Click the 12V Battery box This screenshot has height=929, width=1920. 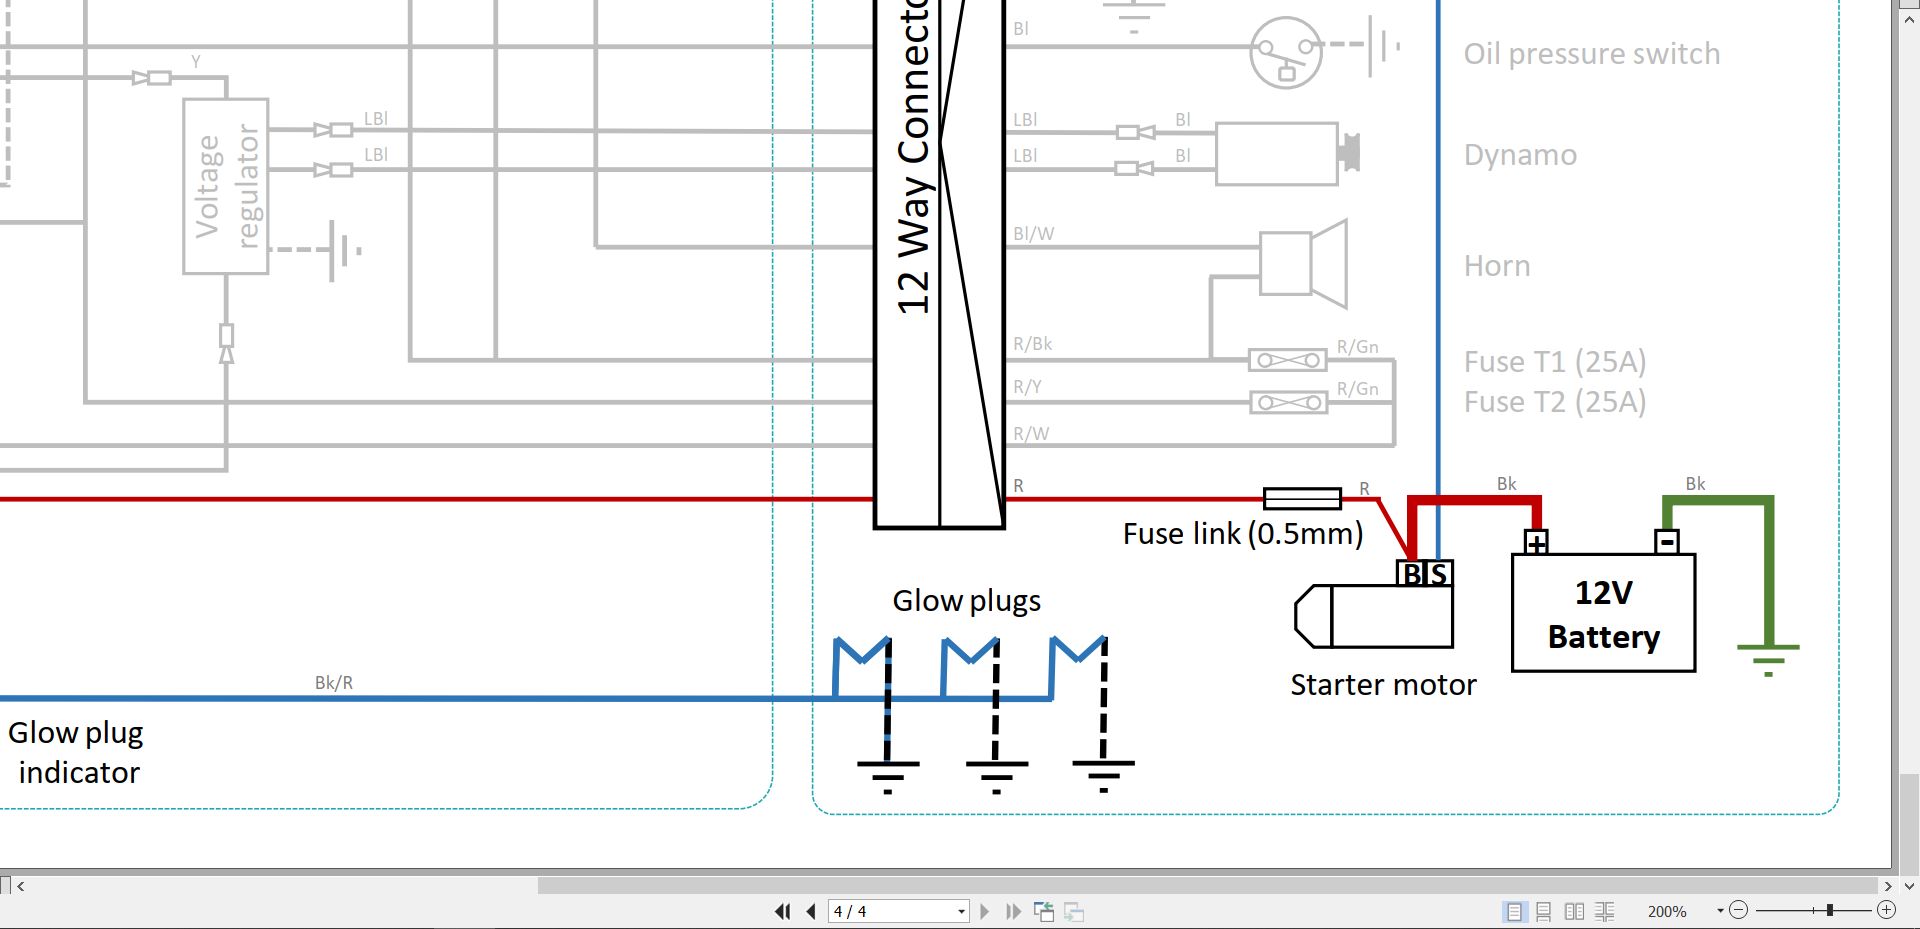(1603, 613)
